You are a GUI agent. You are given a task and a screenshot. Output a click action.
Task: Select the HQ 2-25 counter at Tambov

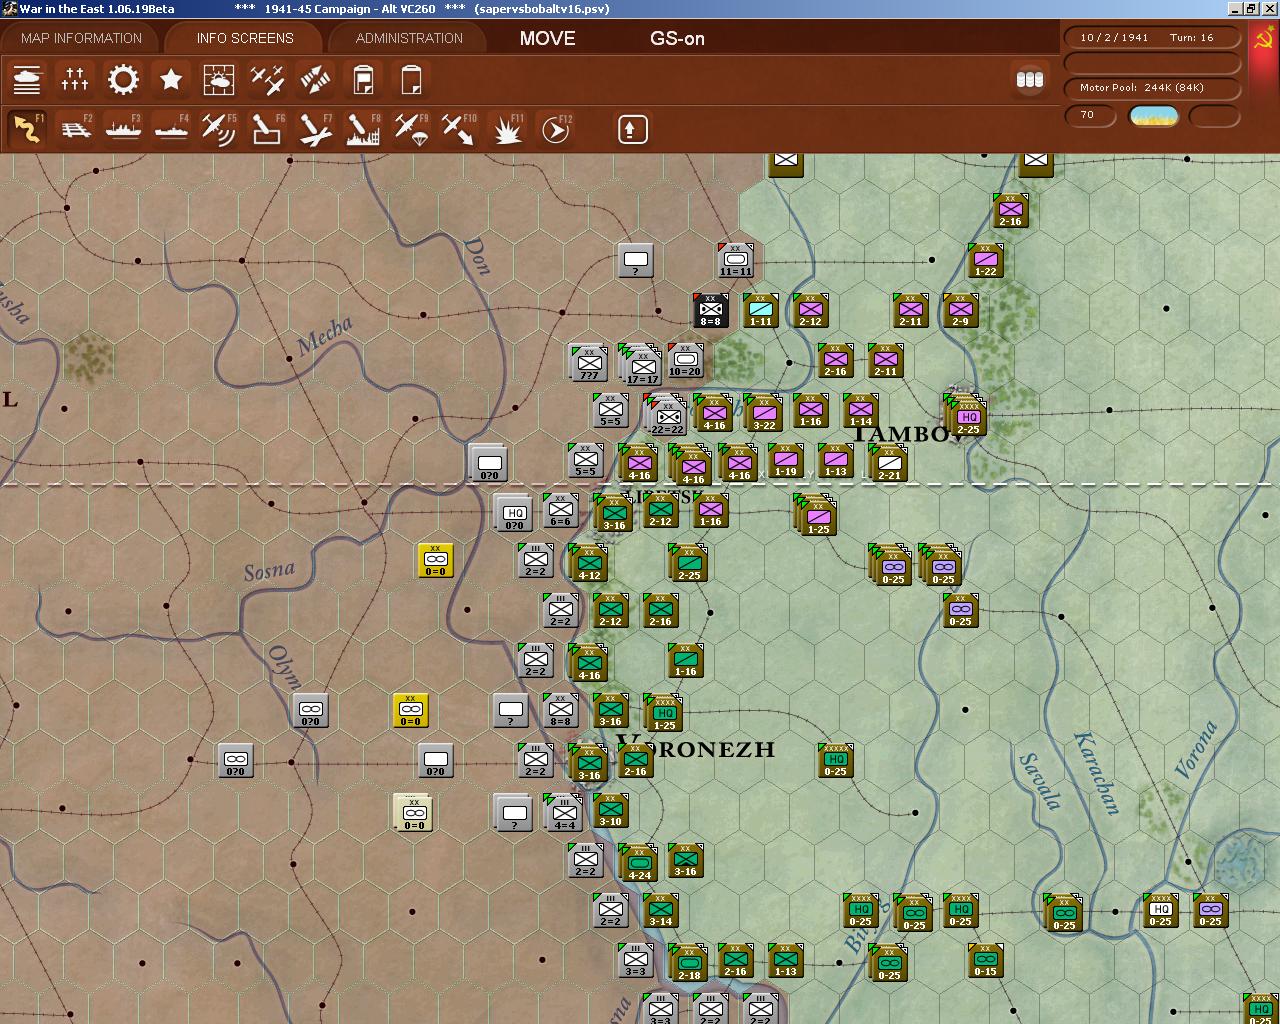pos(966,415)
